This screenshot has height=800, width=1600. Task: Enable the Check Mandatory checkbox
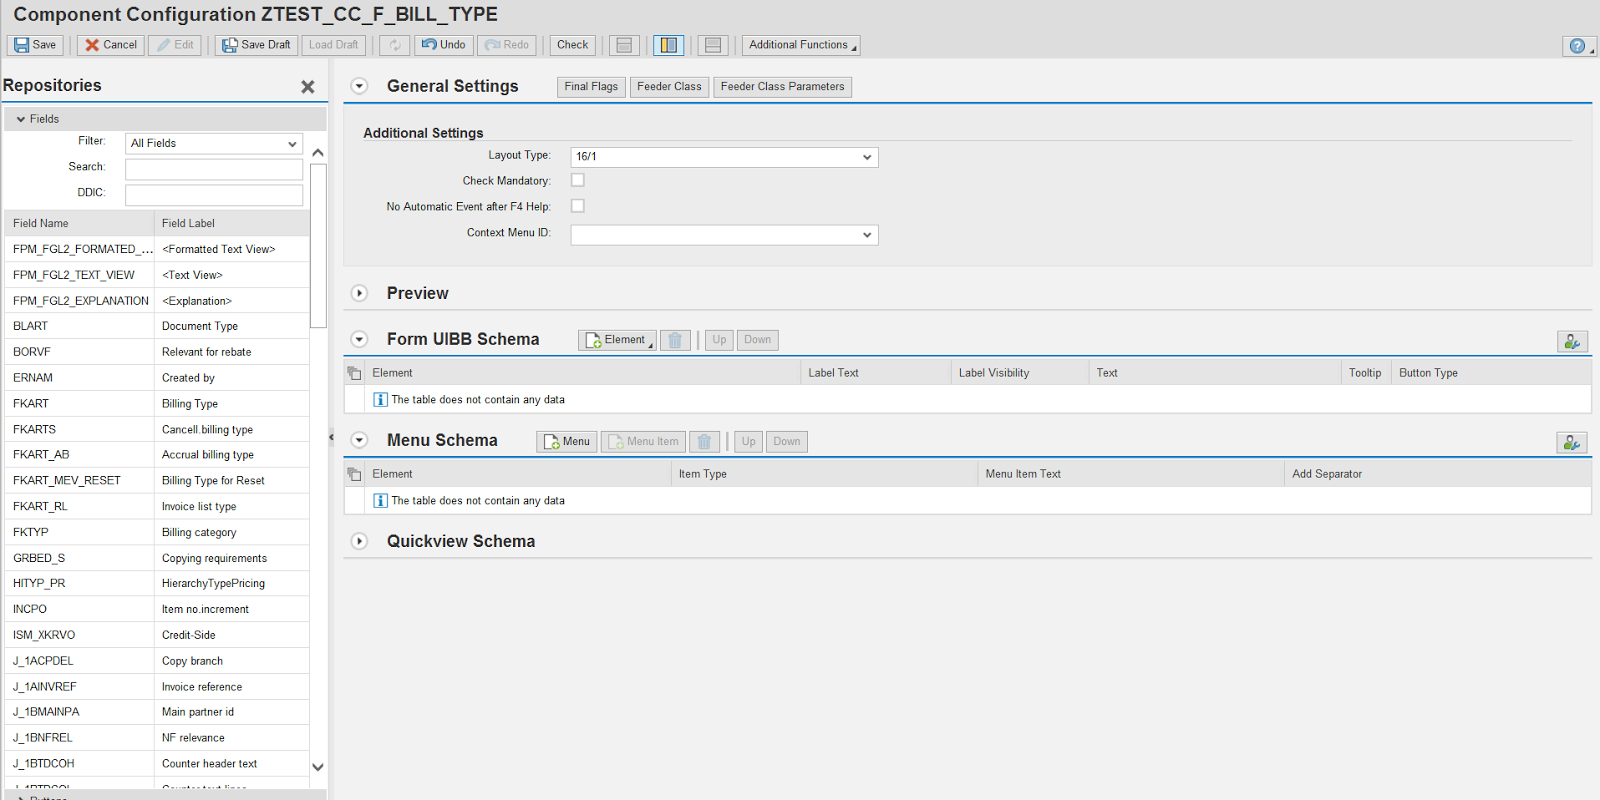click(577, 180)
